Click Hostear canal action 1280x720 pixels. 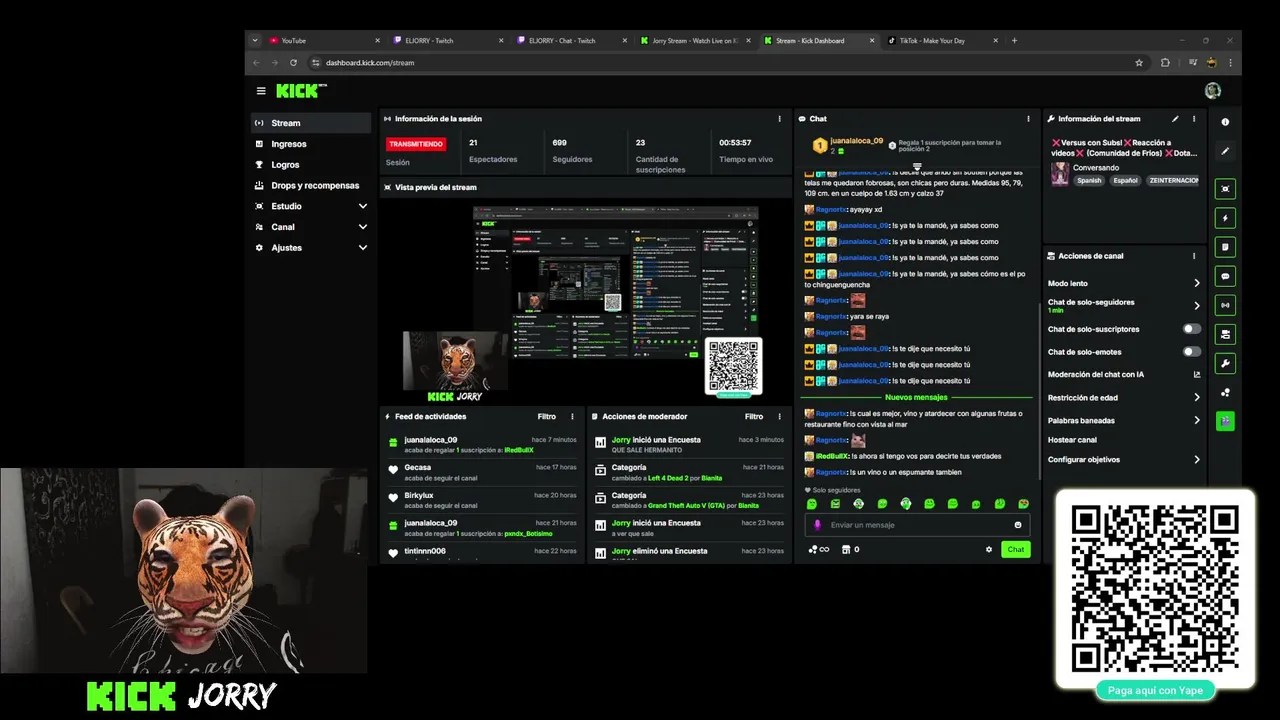[1072, 440]
